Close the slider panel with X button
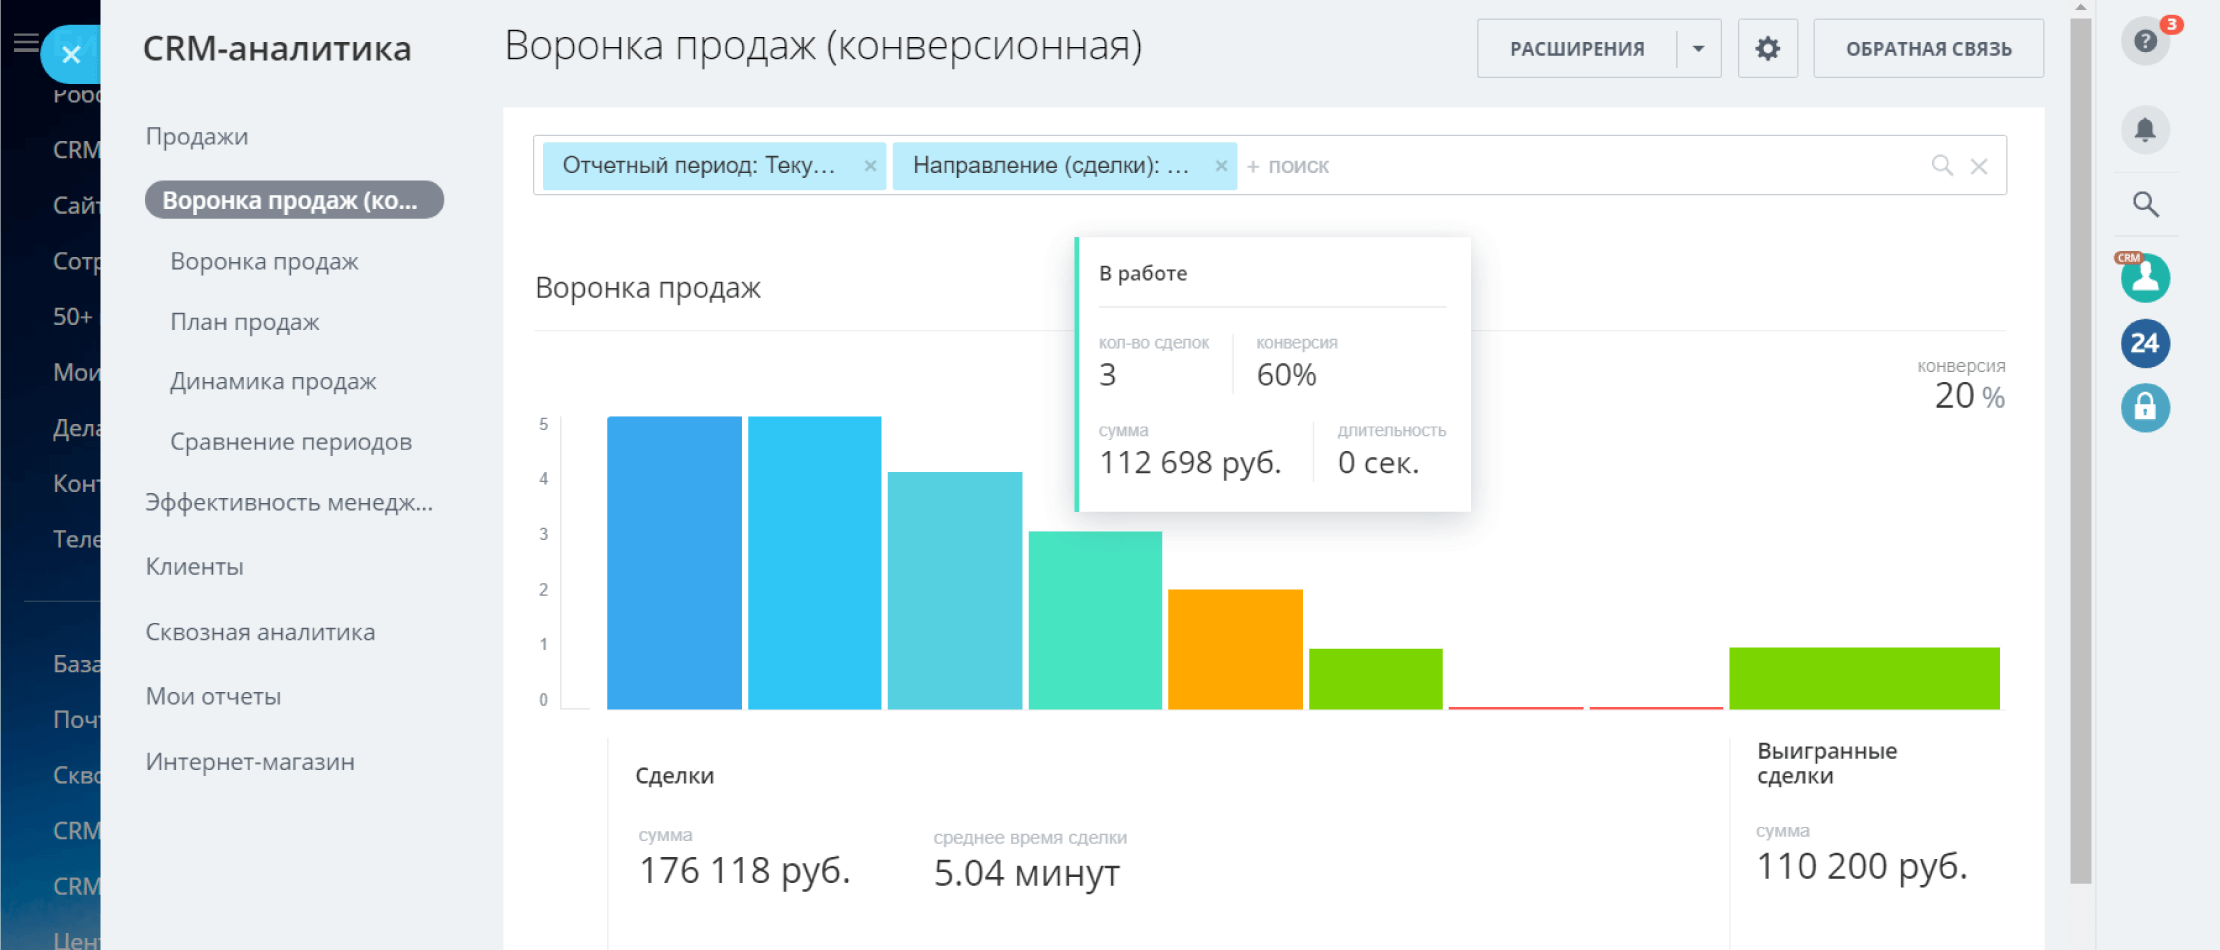The width and height of the screenshot is (2220, 950). tap(71, 54)
